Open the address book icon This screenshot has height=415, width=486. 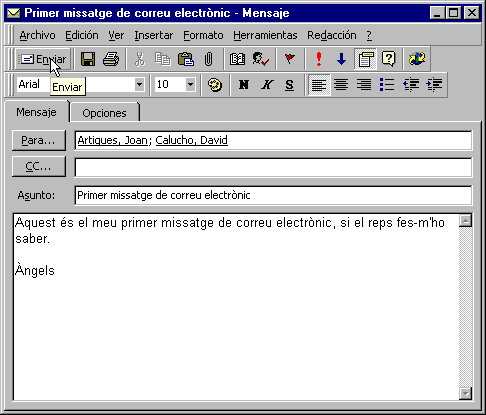[237, 59]
